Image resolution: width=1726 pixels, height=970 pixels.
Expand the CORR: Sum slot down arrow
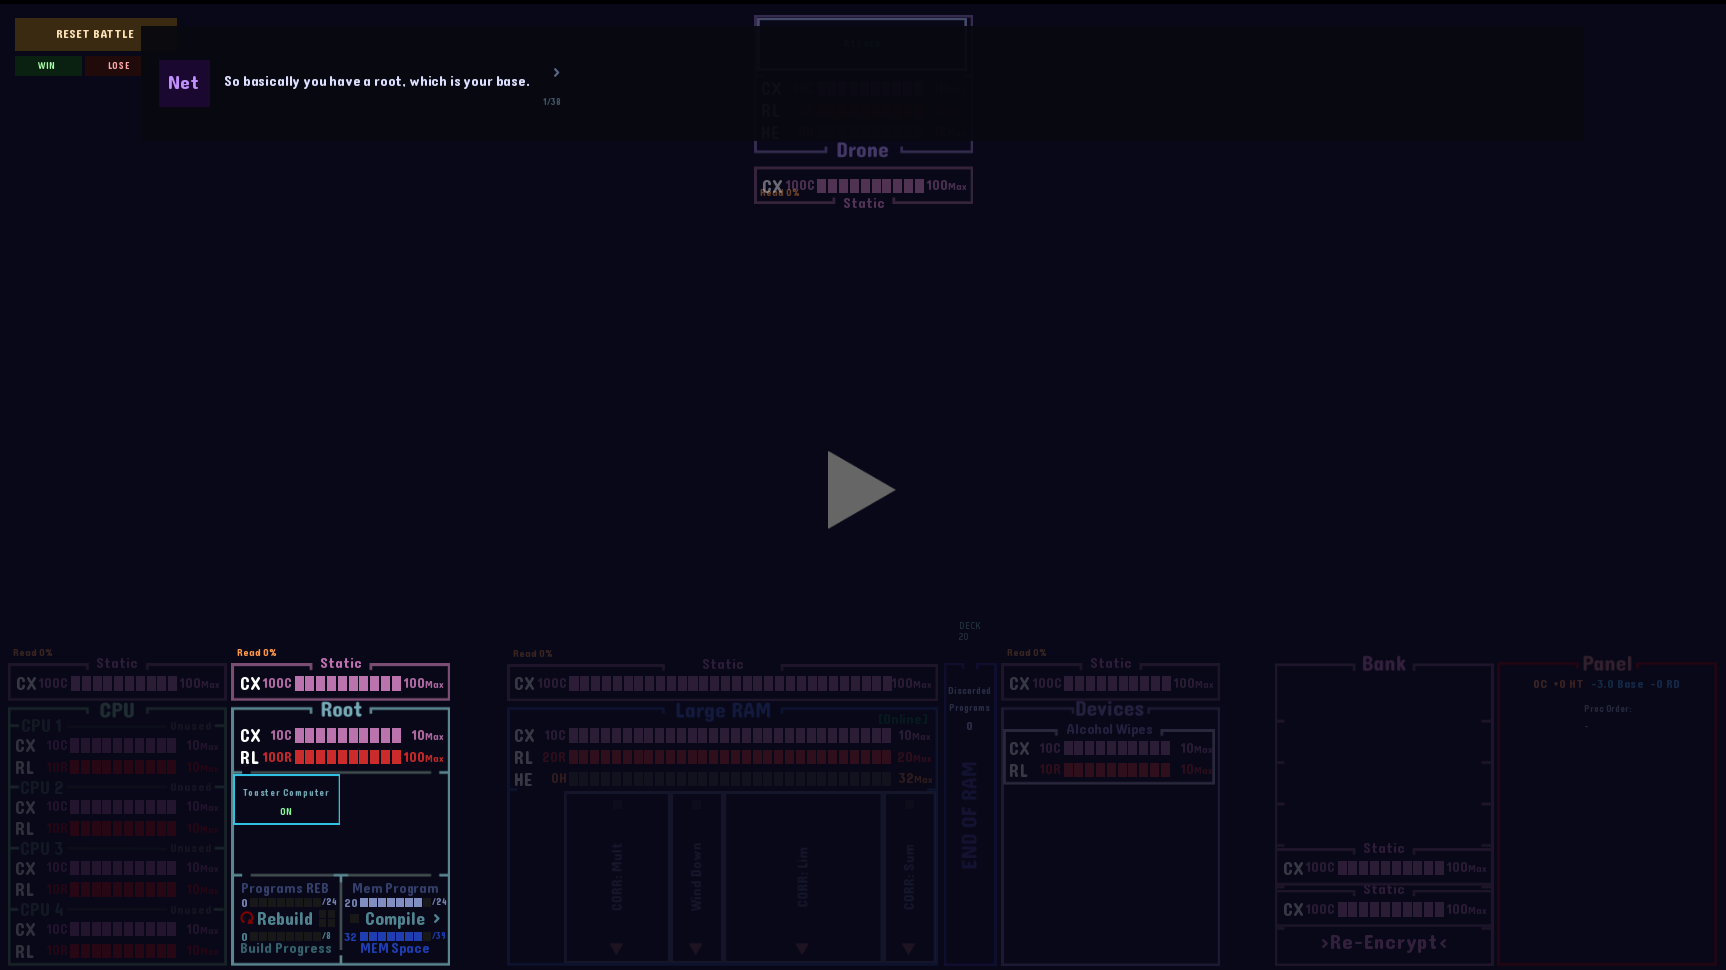pyautogui.click(x=908, y=949)
